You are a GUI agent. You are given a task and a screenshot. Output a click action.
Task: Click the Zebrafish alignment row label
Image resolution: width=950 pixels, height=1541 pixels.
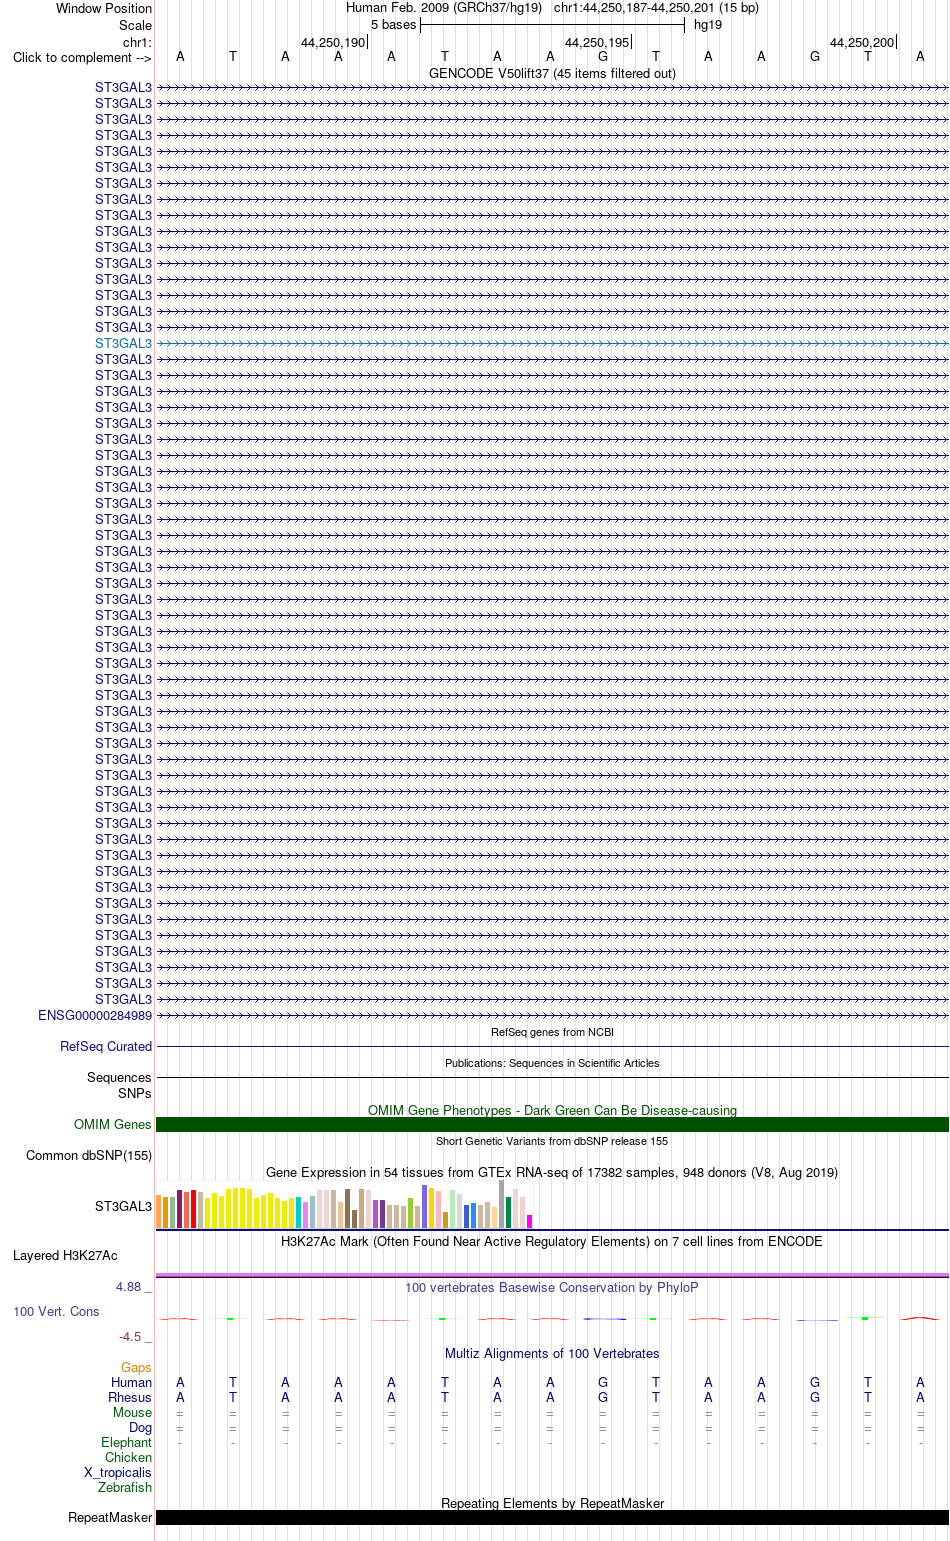click(125, 1487)
